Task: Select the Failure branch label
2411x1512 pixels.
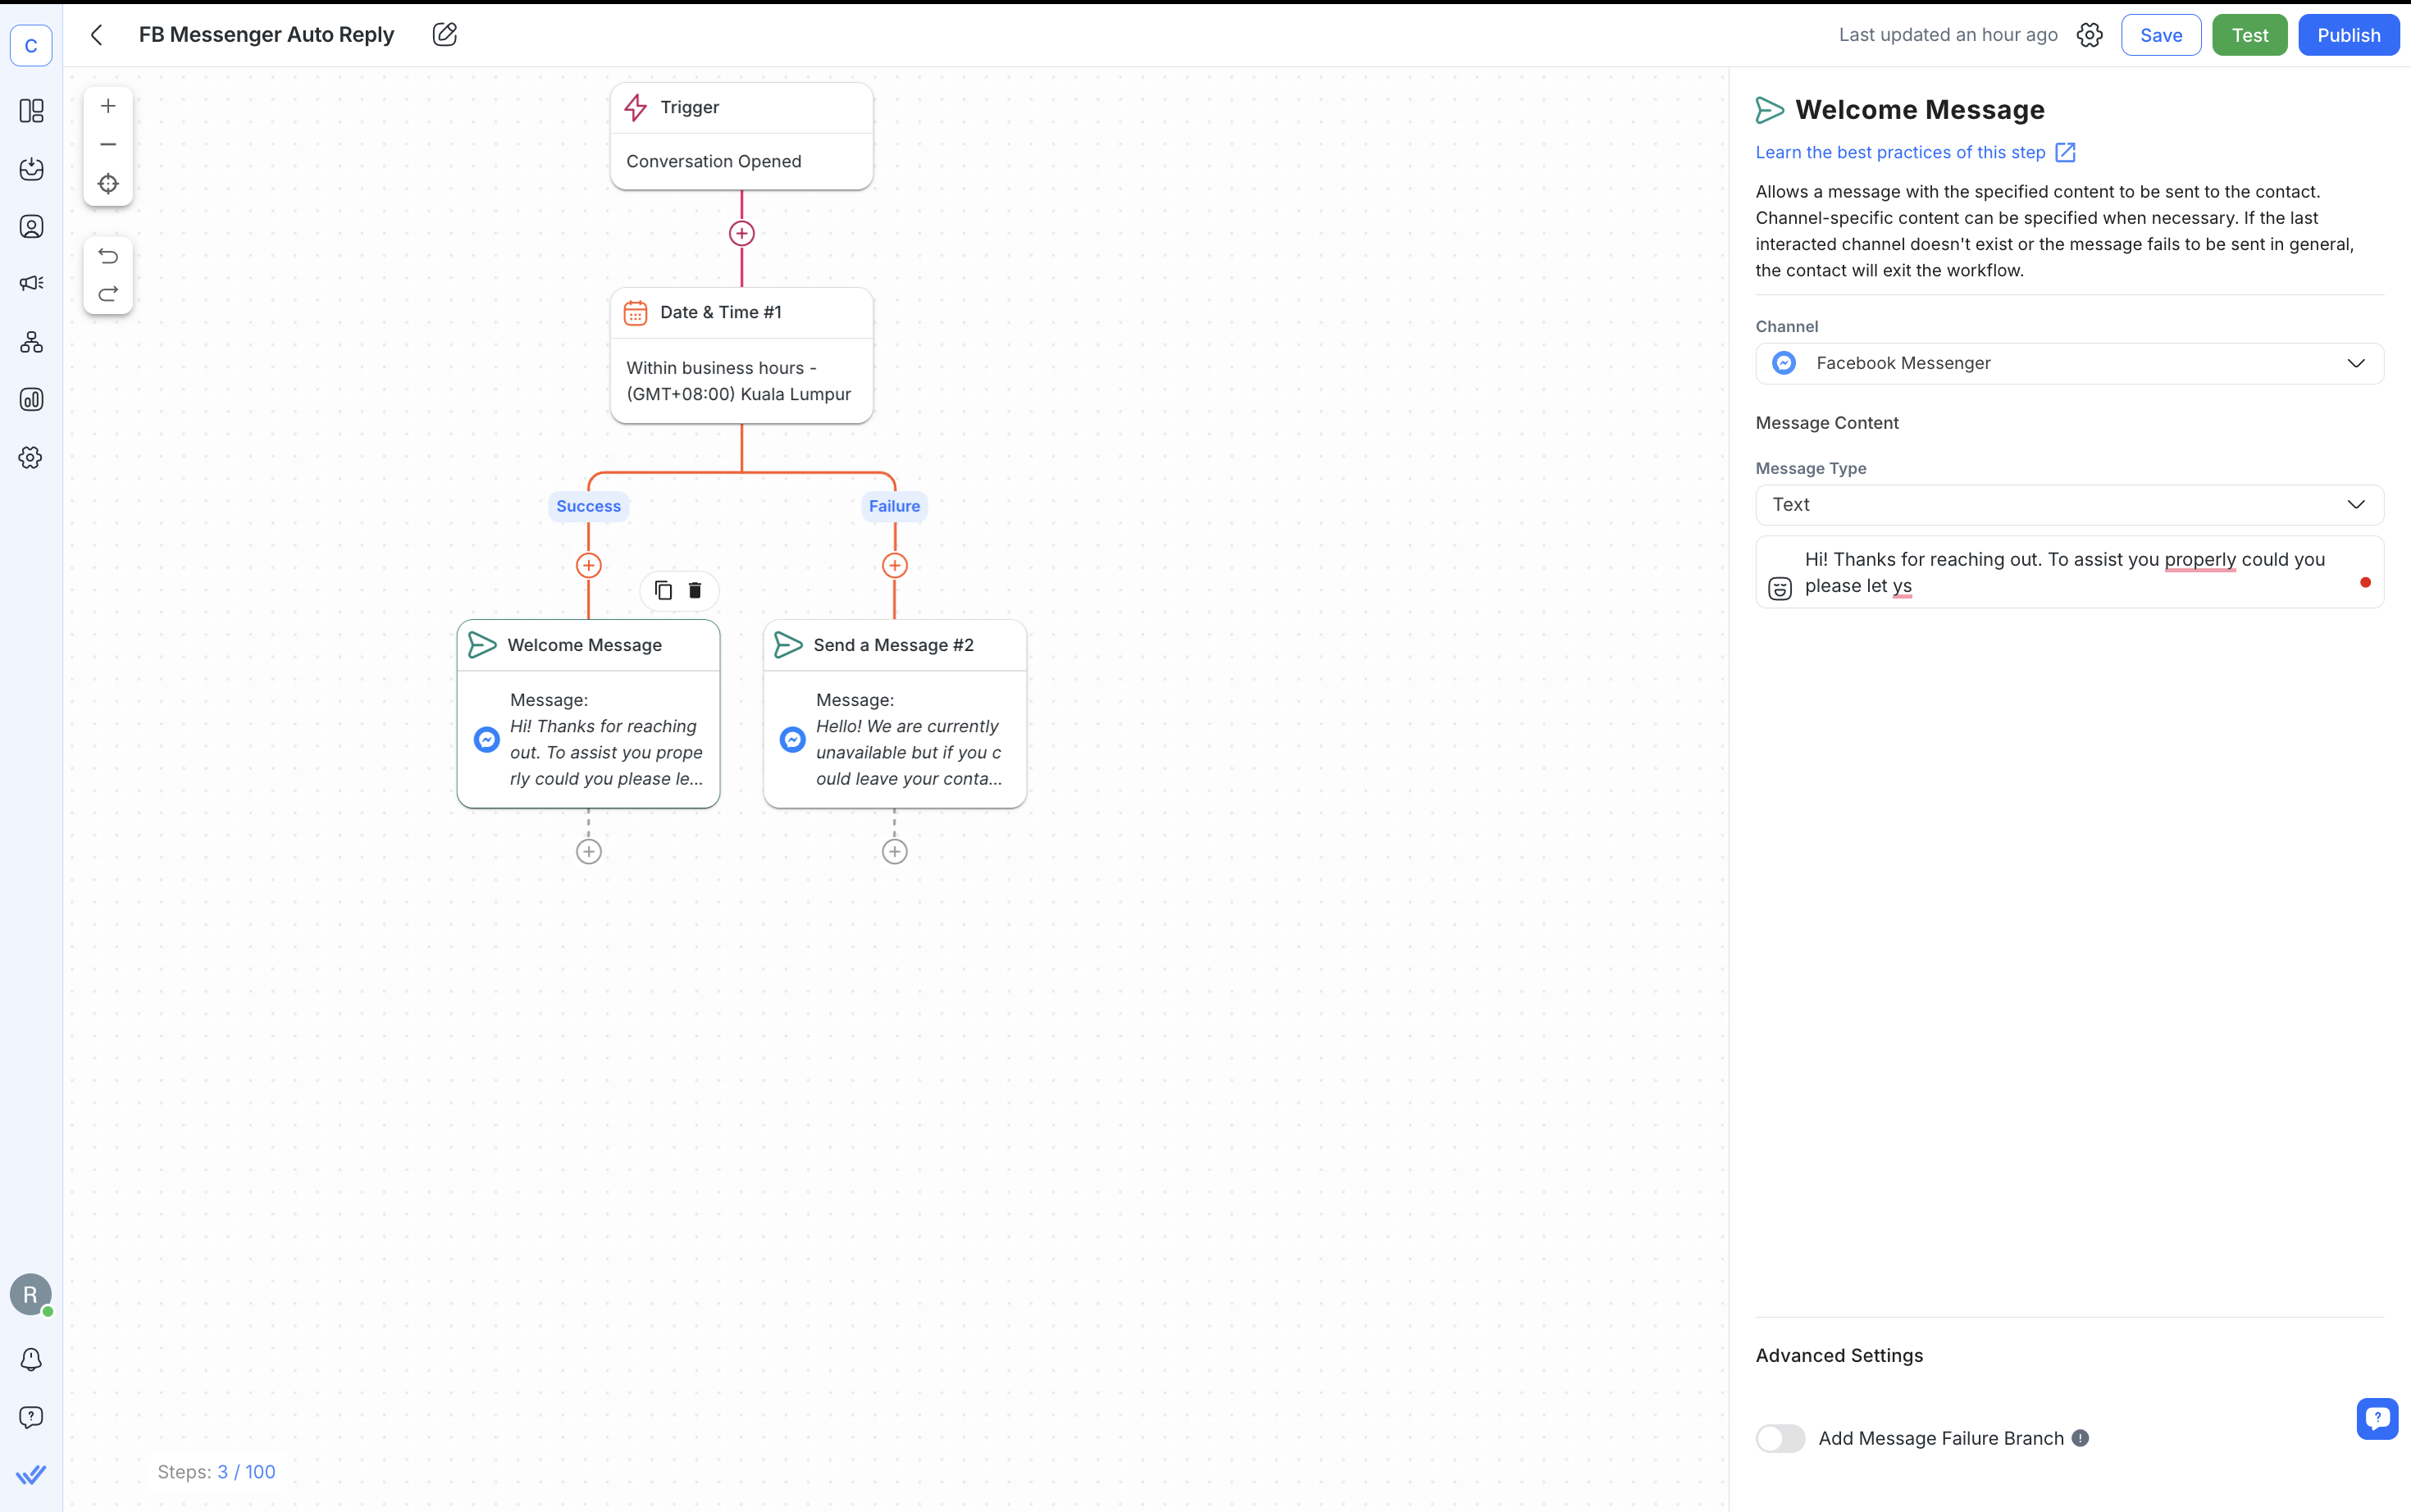Action: (894, 506)
